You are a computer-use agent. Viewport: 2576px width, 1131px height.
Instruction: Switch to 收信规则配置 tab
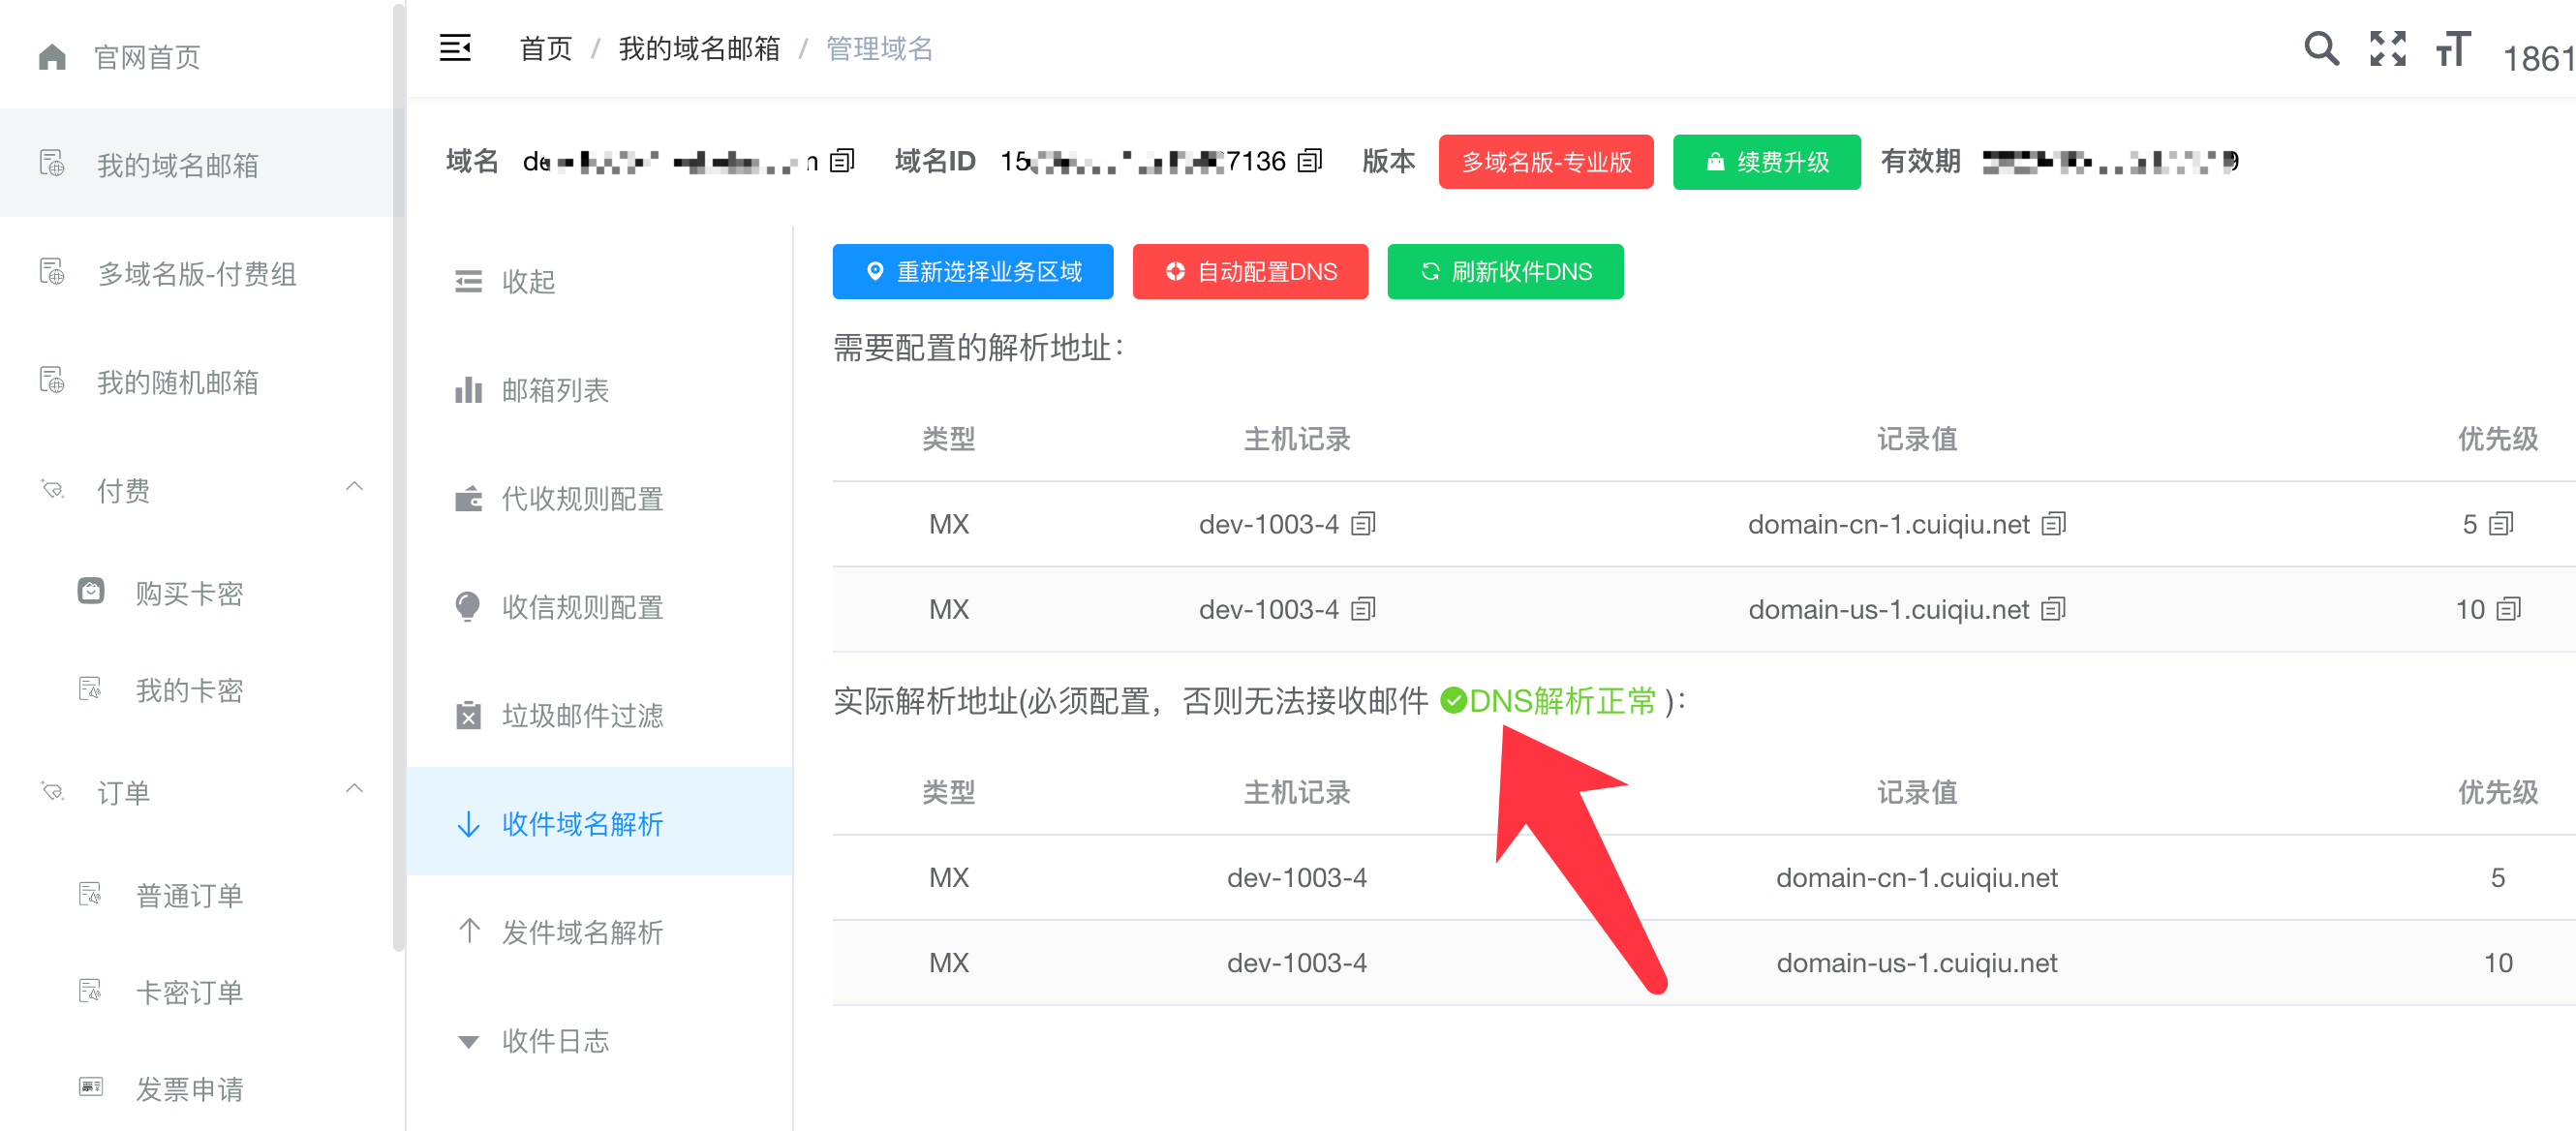tap(600, 607)
